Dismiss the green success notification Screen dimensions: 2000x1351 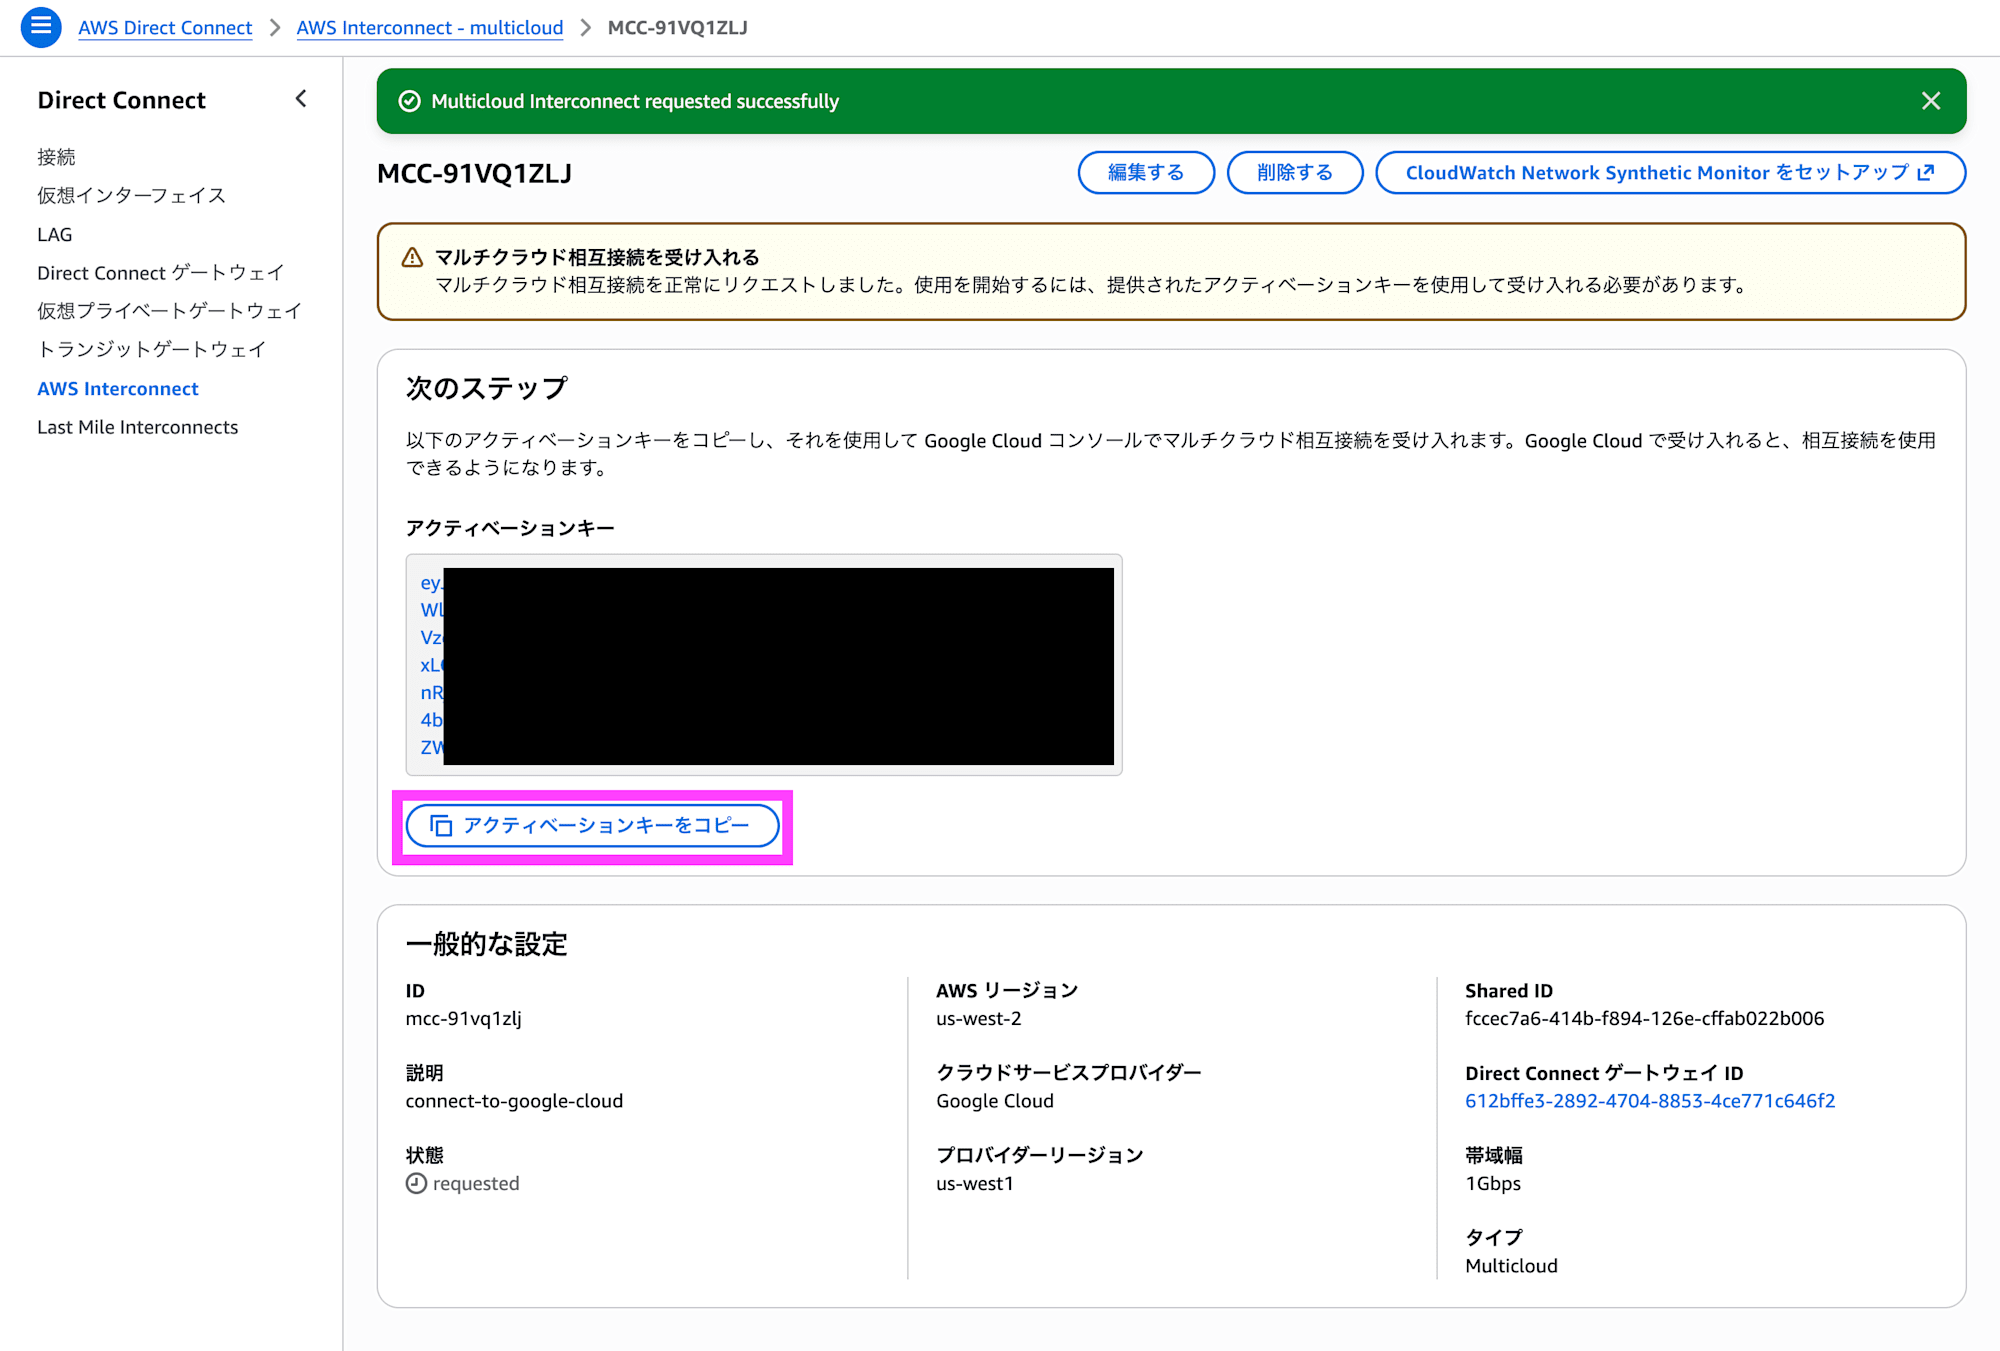click(1929, 100)
